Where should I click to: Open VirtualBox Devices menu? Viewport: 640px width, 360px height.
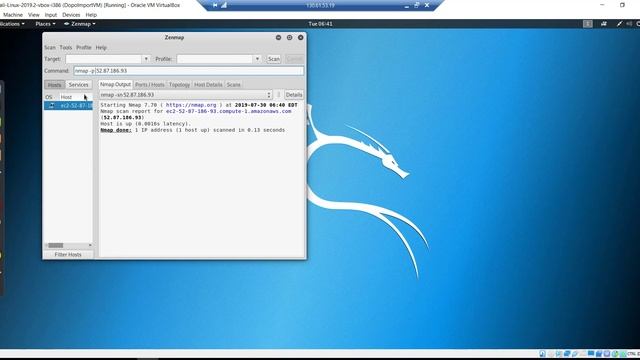coord(71,15)
